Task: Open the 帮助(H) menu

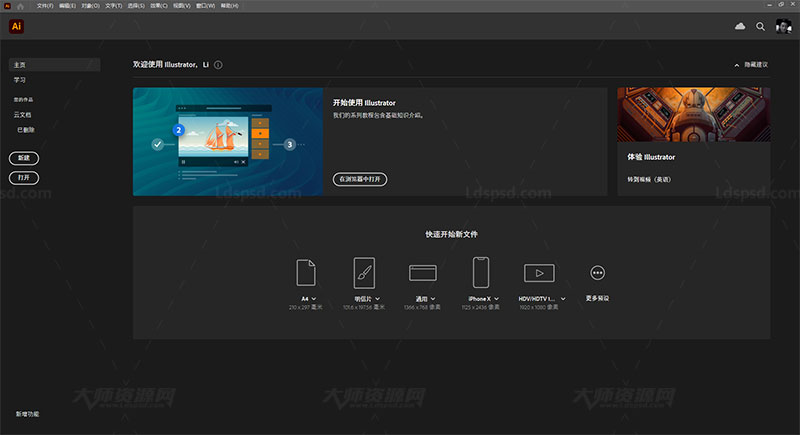Action: pyautogui.click(x=230, y=6)
